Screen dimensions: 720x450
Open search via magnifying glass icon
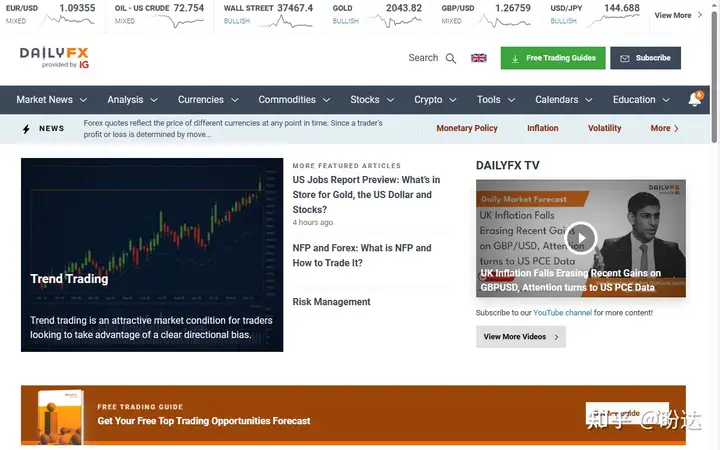click(x=451, y=58)
